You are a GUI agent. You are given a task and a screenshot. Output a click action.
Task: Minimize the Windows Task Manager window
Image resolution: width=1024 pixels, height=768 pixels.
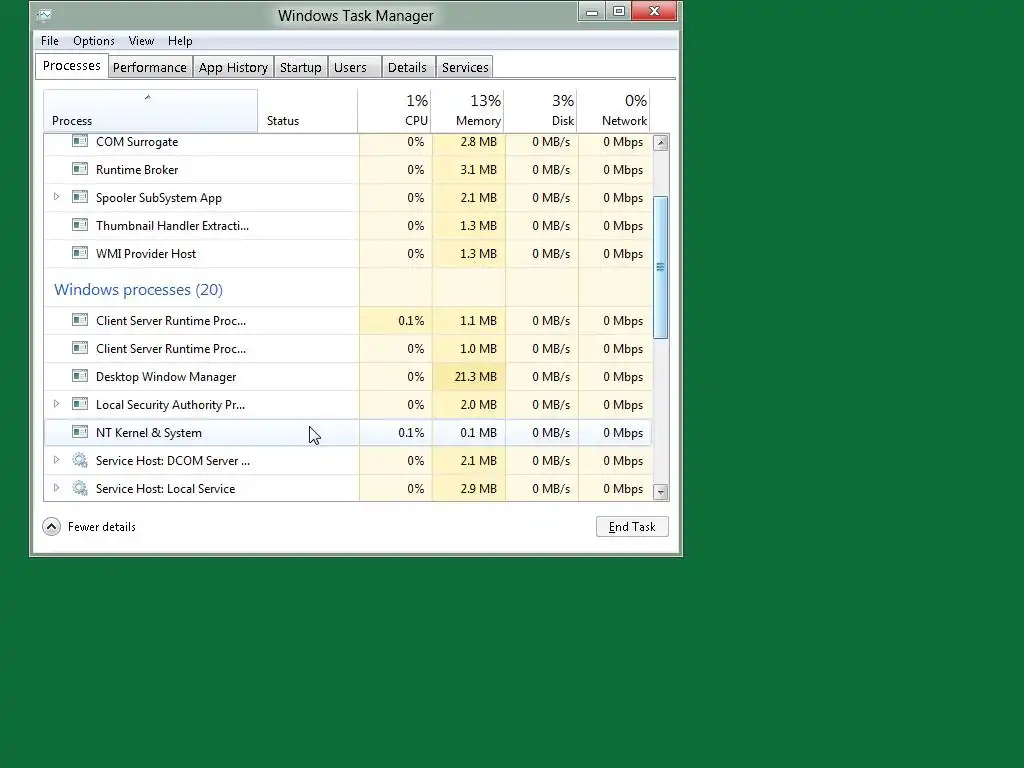click(592, 12)
